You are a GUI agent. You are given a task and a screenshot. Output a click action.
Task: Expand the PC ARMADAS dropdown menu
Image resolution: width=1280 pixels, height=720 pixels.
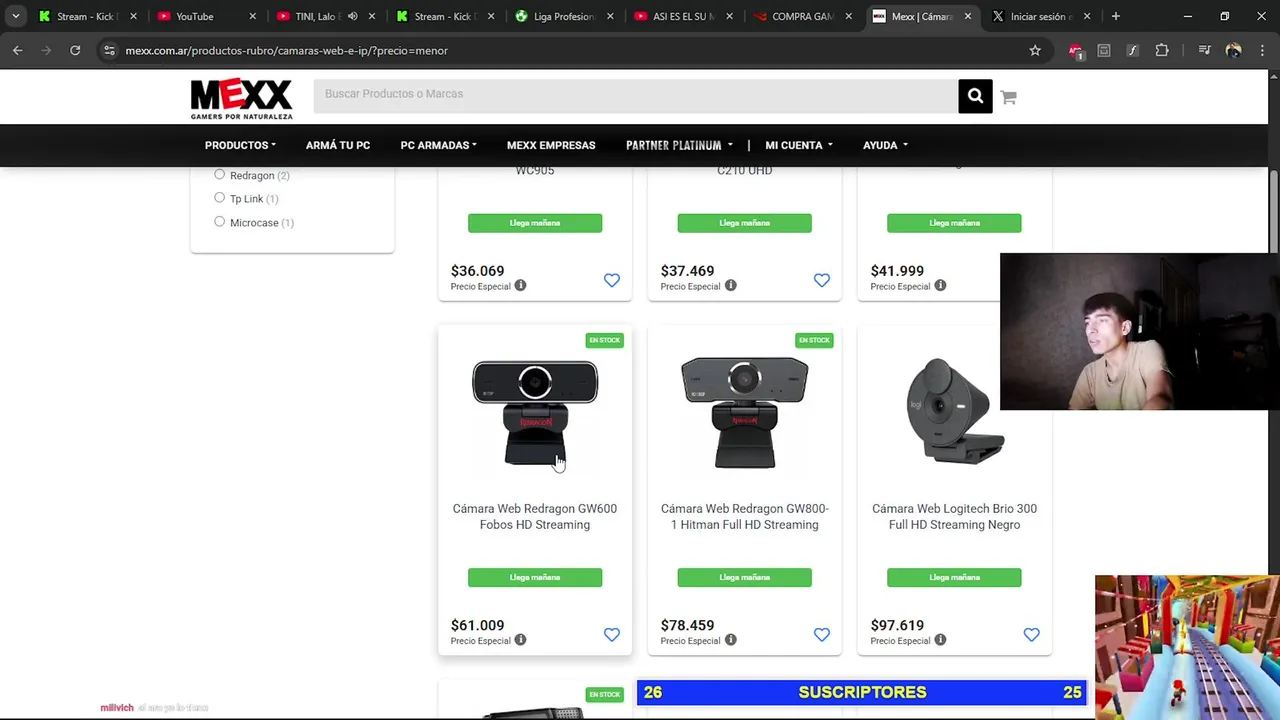click(438, 145)
